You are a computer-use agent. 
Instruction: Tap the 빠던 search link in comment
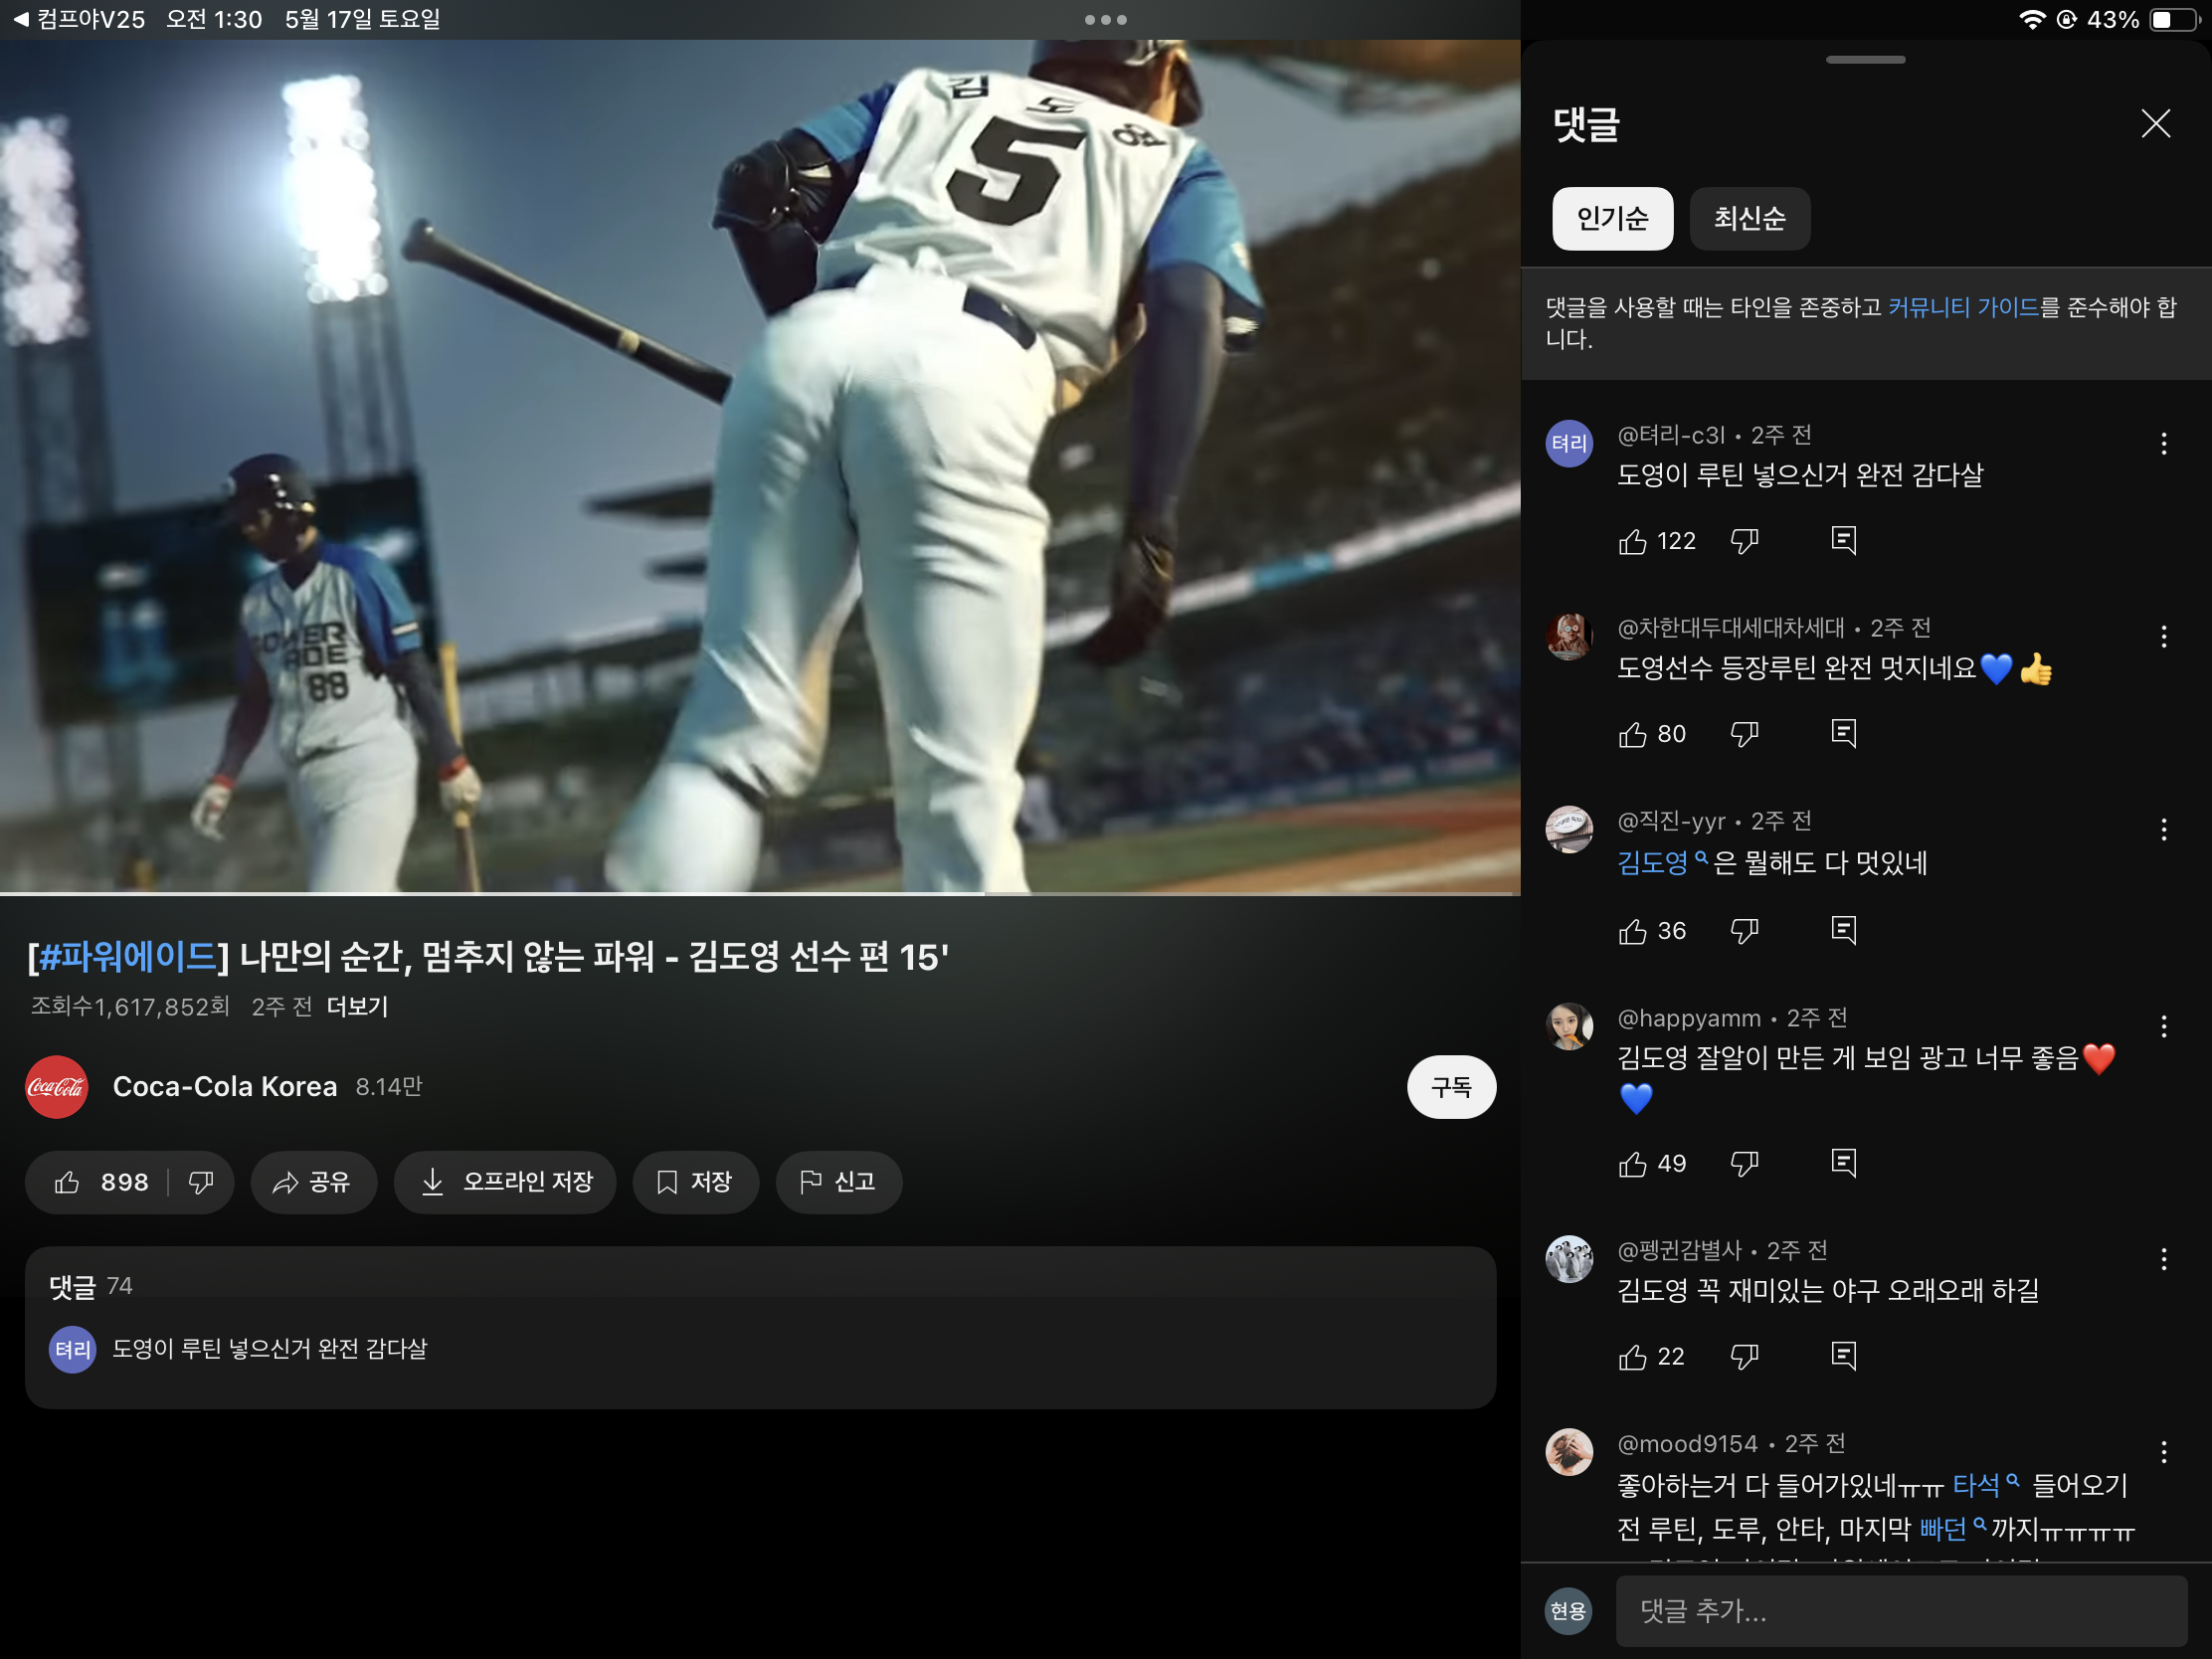pyautogui.click(x=1952, y=1528)
